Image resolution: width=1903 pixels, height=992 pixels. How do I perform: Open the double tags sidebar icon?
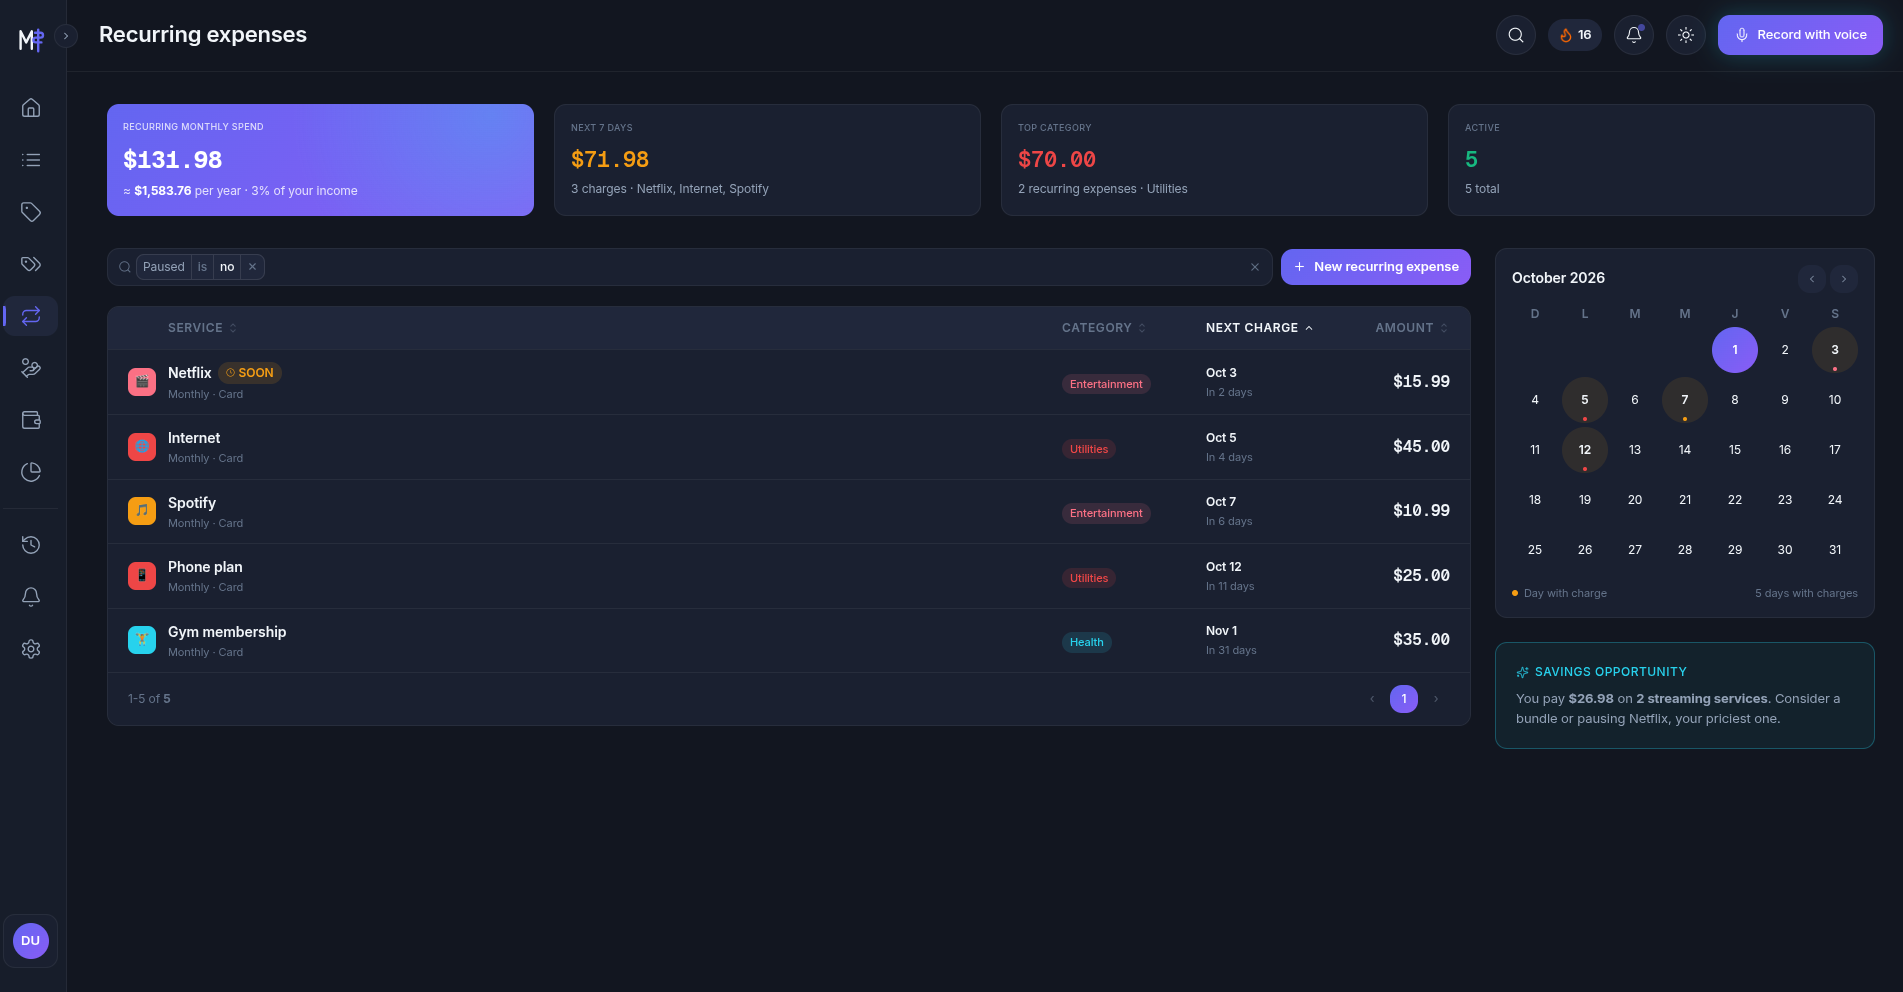coord(31,264)
